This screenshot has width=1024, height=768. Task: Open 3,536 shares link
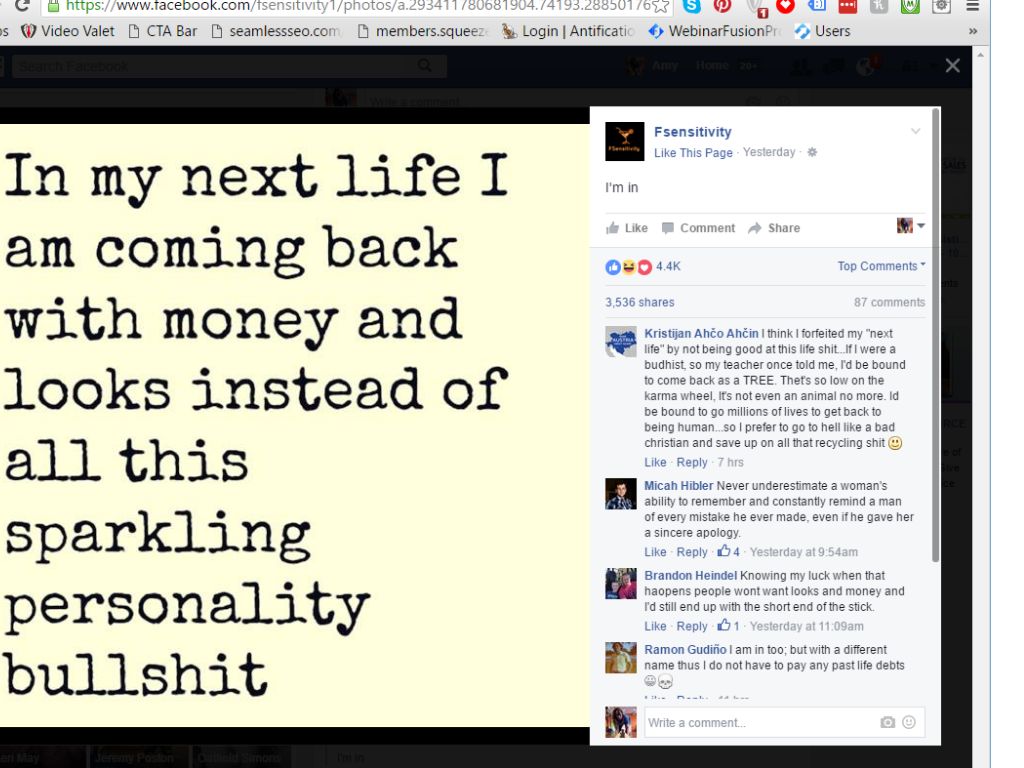tap(639, 302)
